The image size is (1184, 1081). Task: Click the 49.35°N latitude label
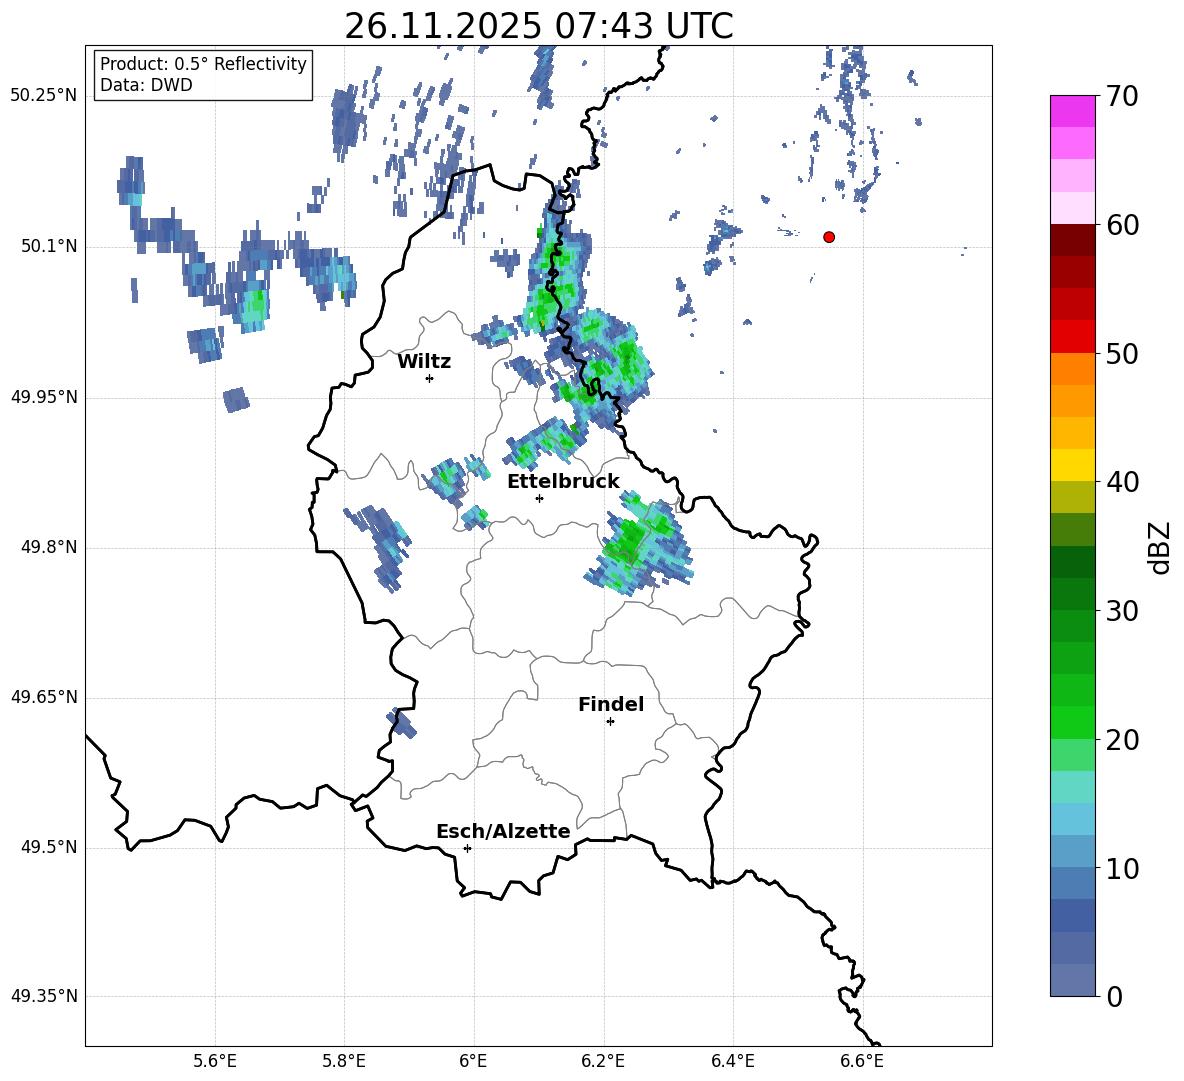pos(44,996)
